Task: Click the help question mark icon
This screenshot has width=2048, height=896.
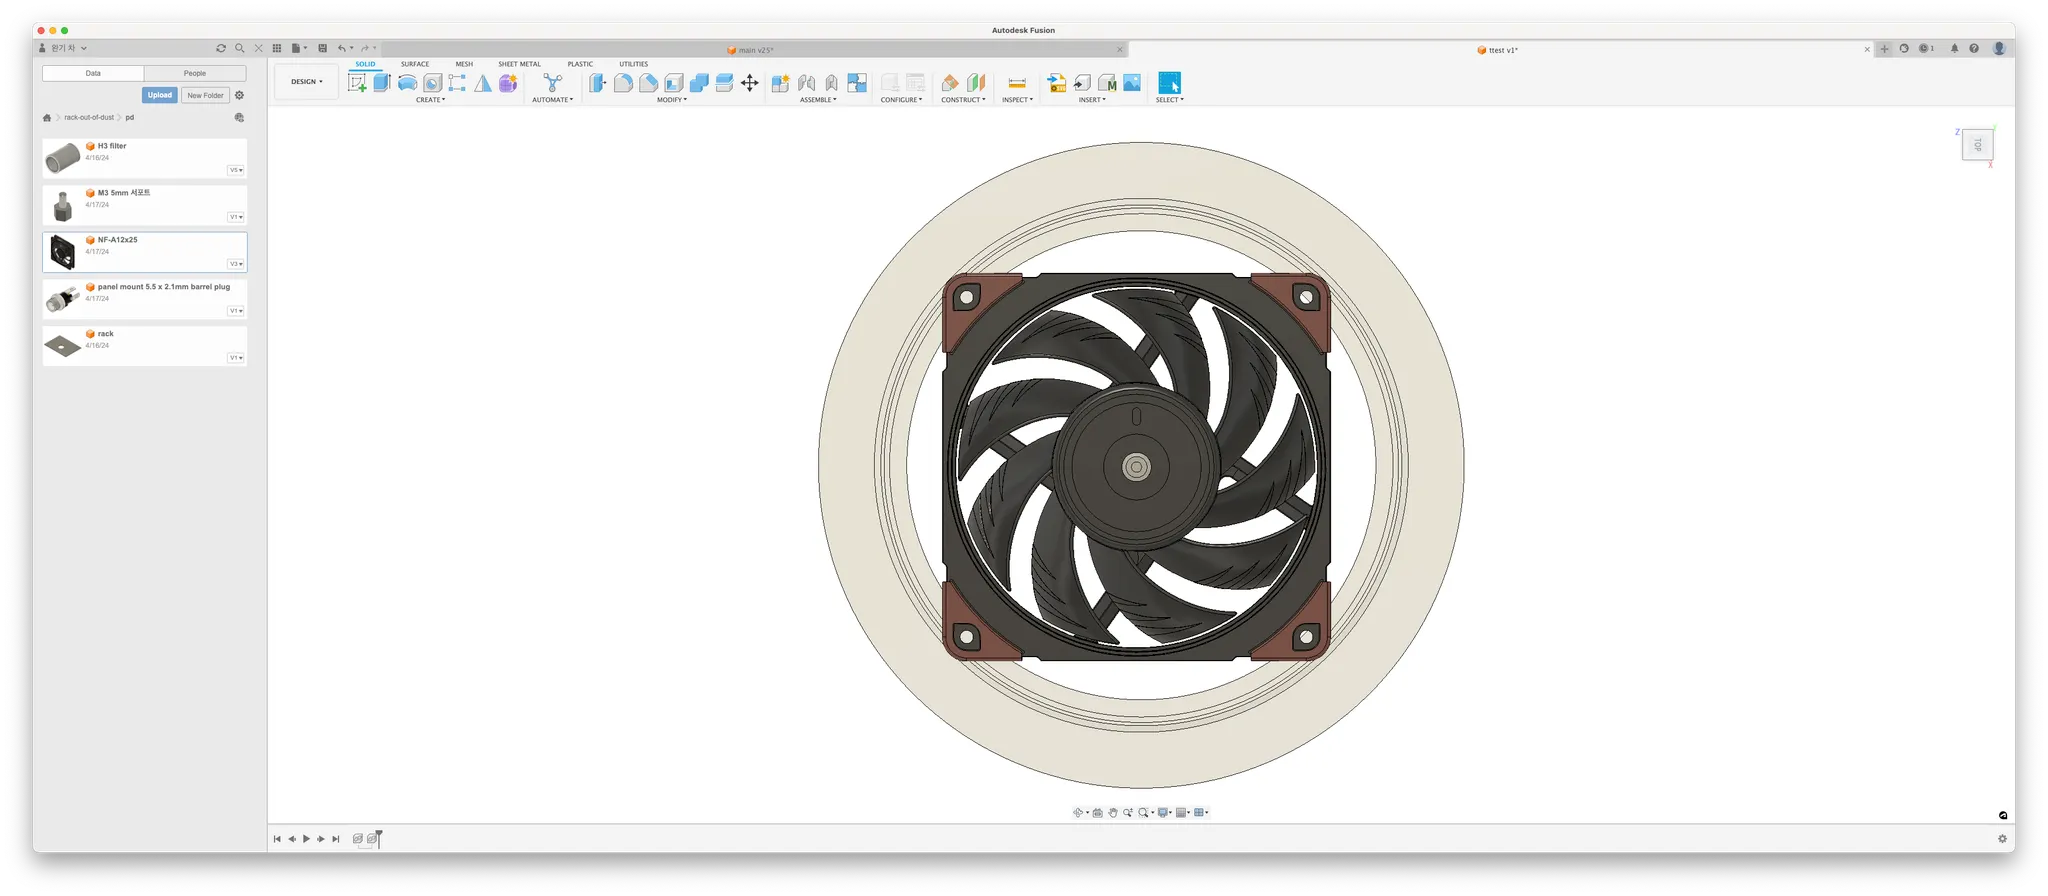Action: (x=1974, y=48)
